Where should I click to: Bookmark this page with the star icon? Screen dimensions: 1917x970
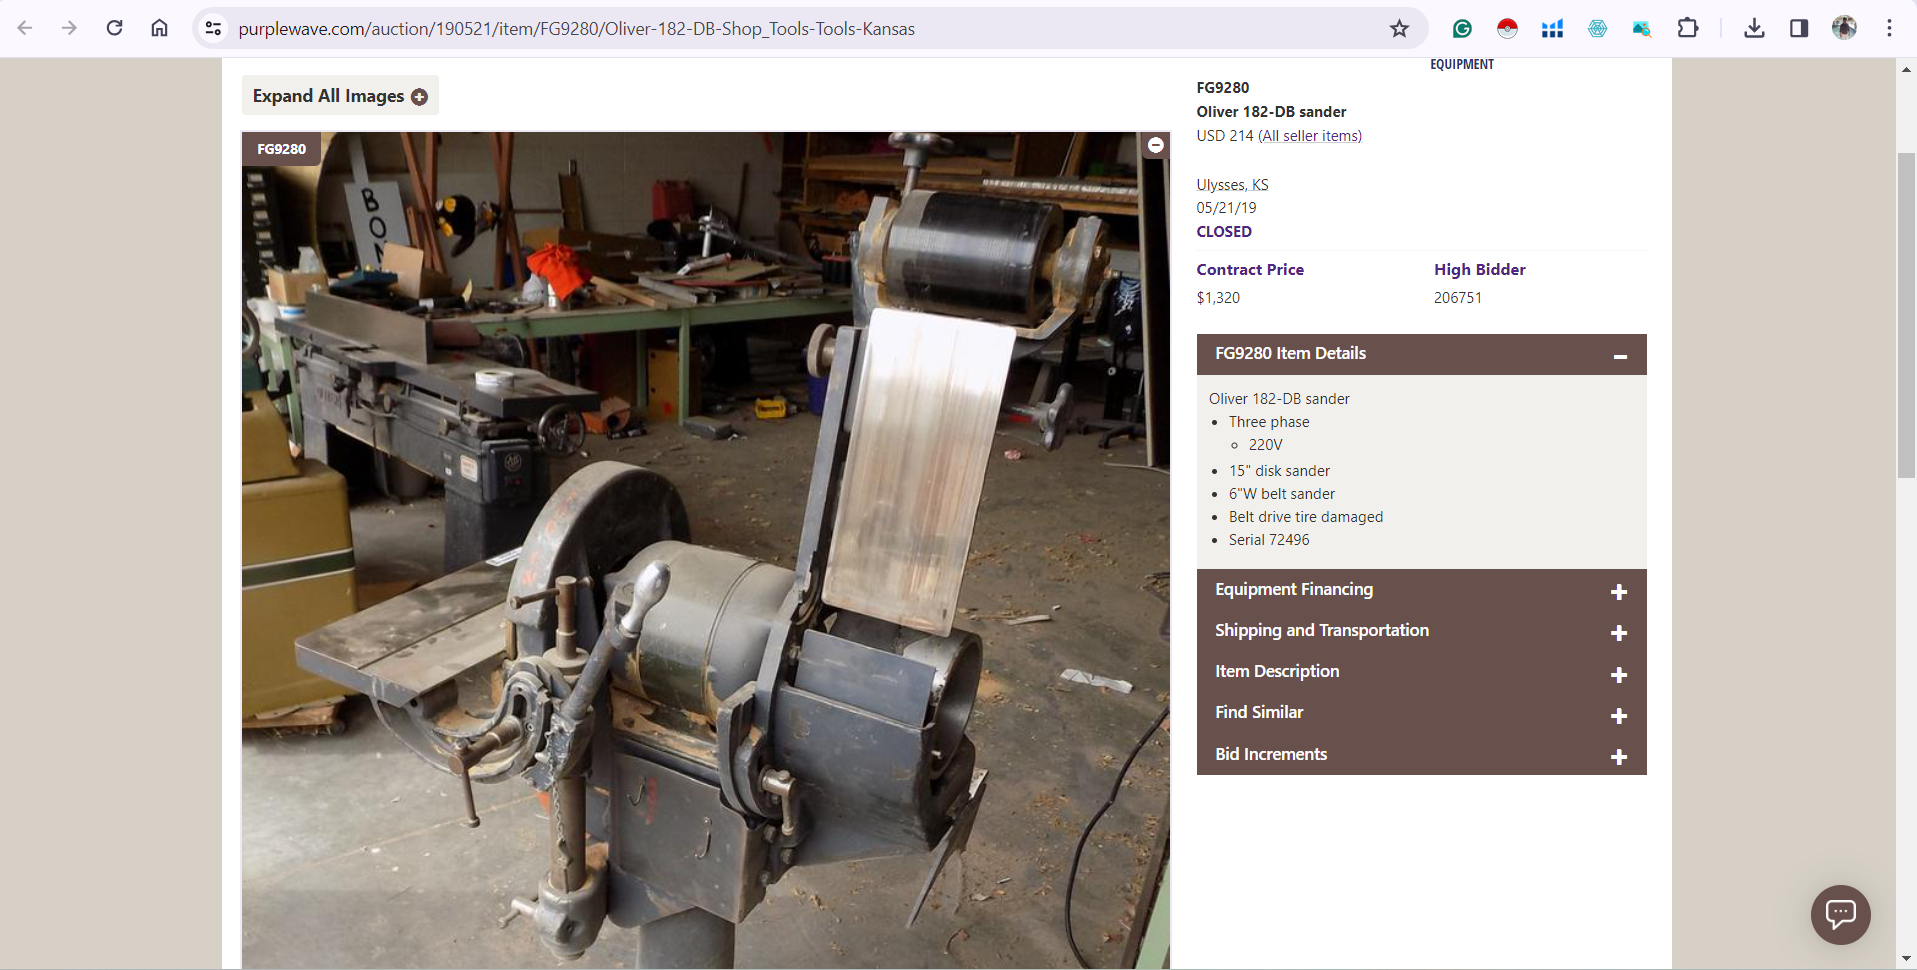coord(1399,28)
